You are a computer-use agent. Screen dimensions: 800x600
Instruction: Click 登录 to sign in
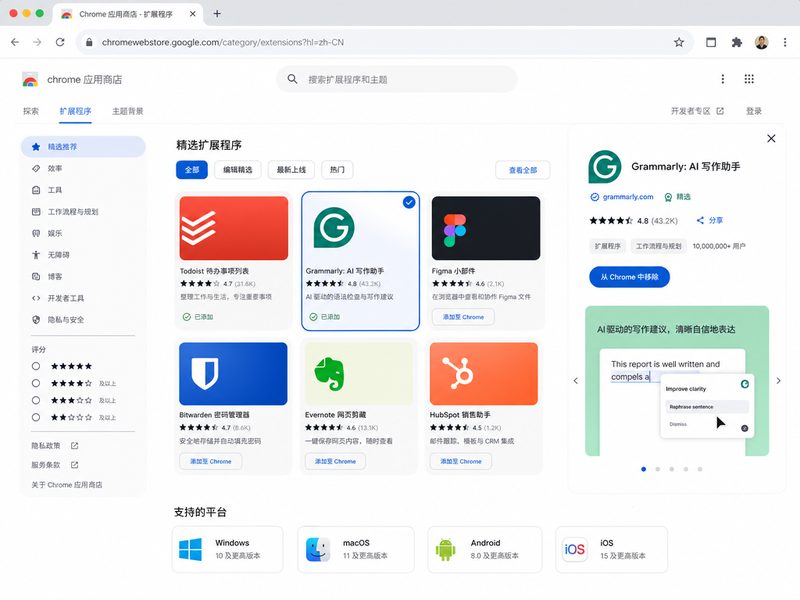pyautogui.click(x=754, y=111)
